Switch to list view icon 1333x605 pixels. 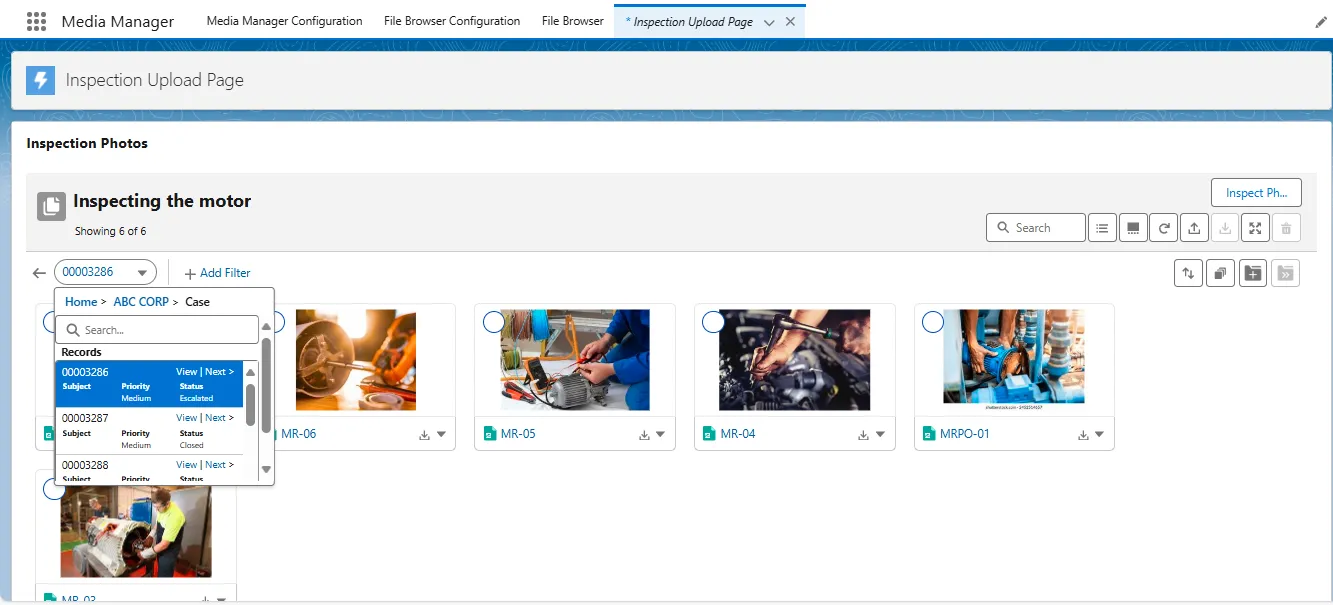pyautogui.click(x=1102, y=228)
